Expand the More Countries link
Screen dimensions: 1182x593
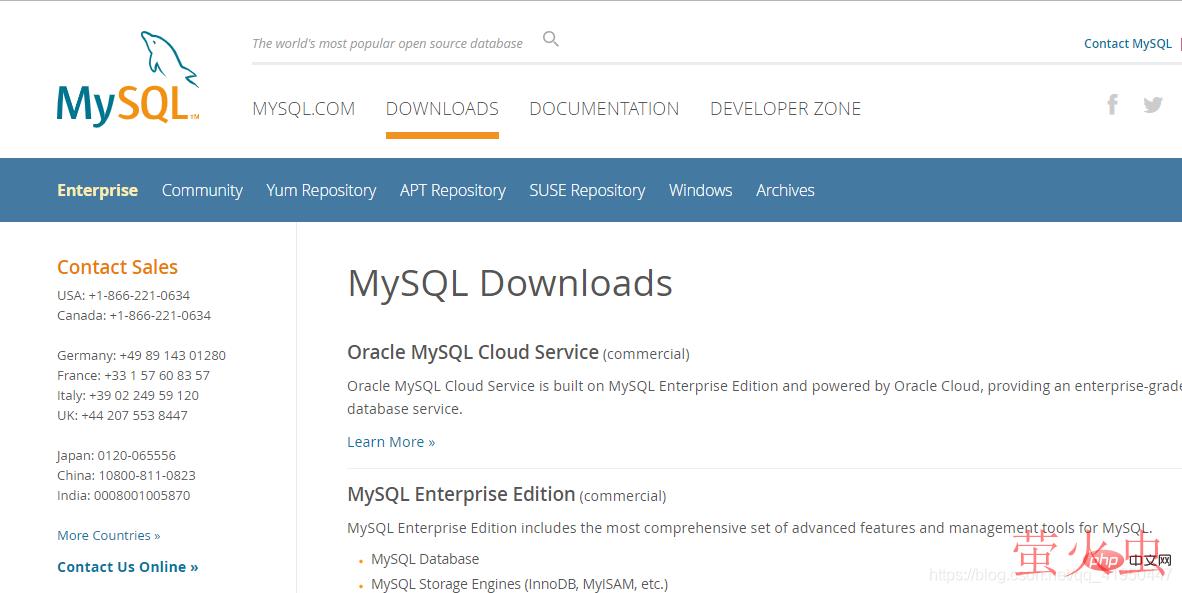(x=108, y=535)
